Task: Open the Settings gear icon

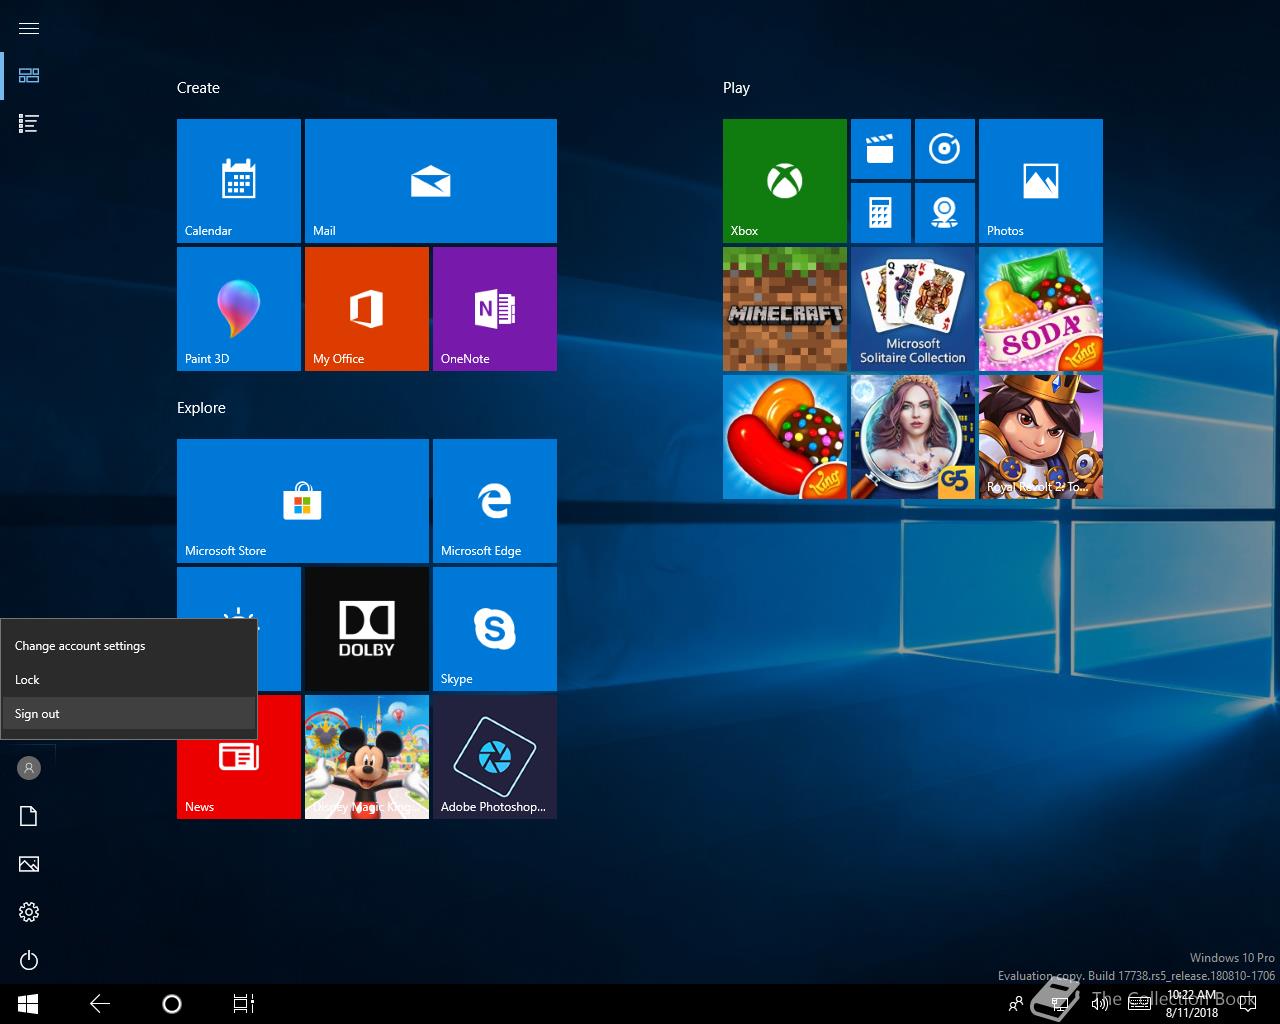Action: point(29,912)
